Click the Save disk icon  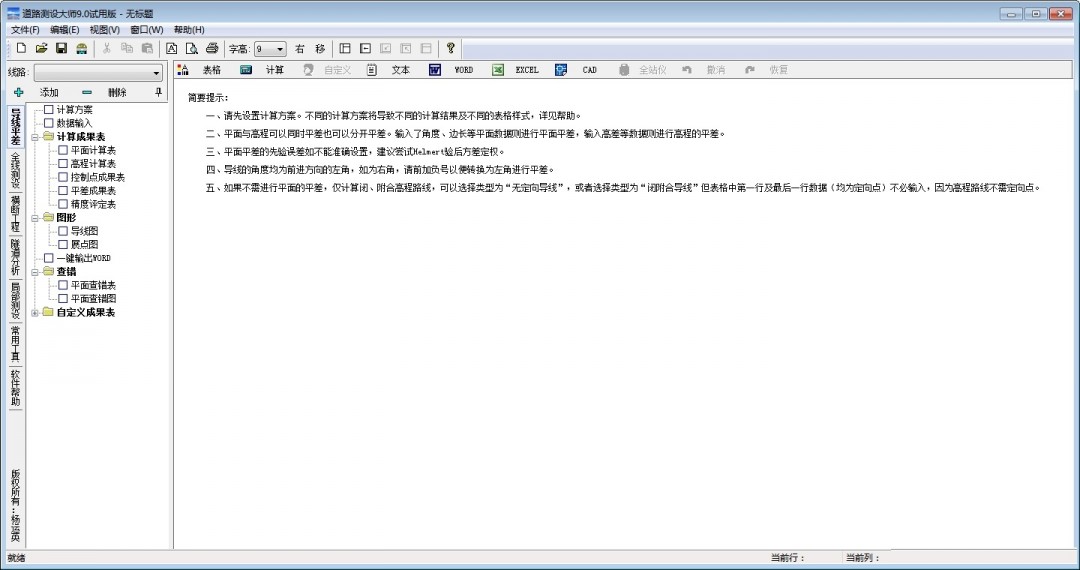coord(61,48)
